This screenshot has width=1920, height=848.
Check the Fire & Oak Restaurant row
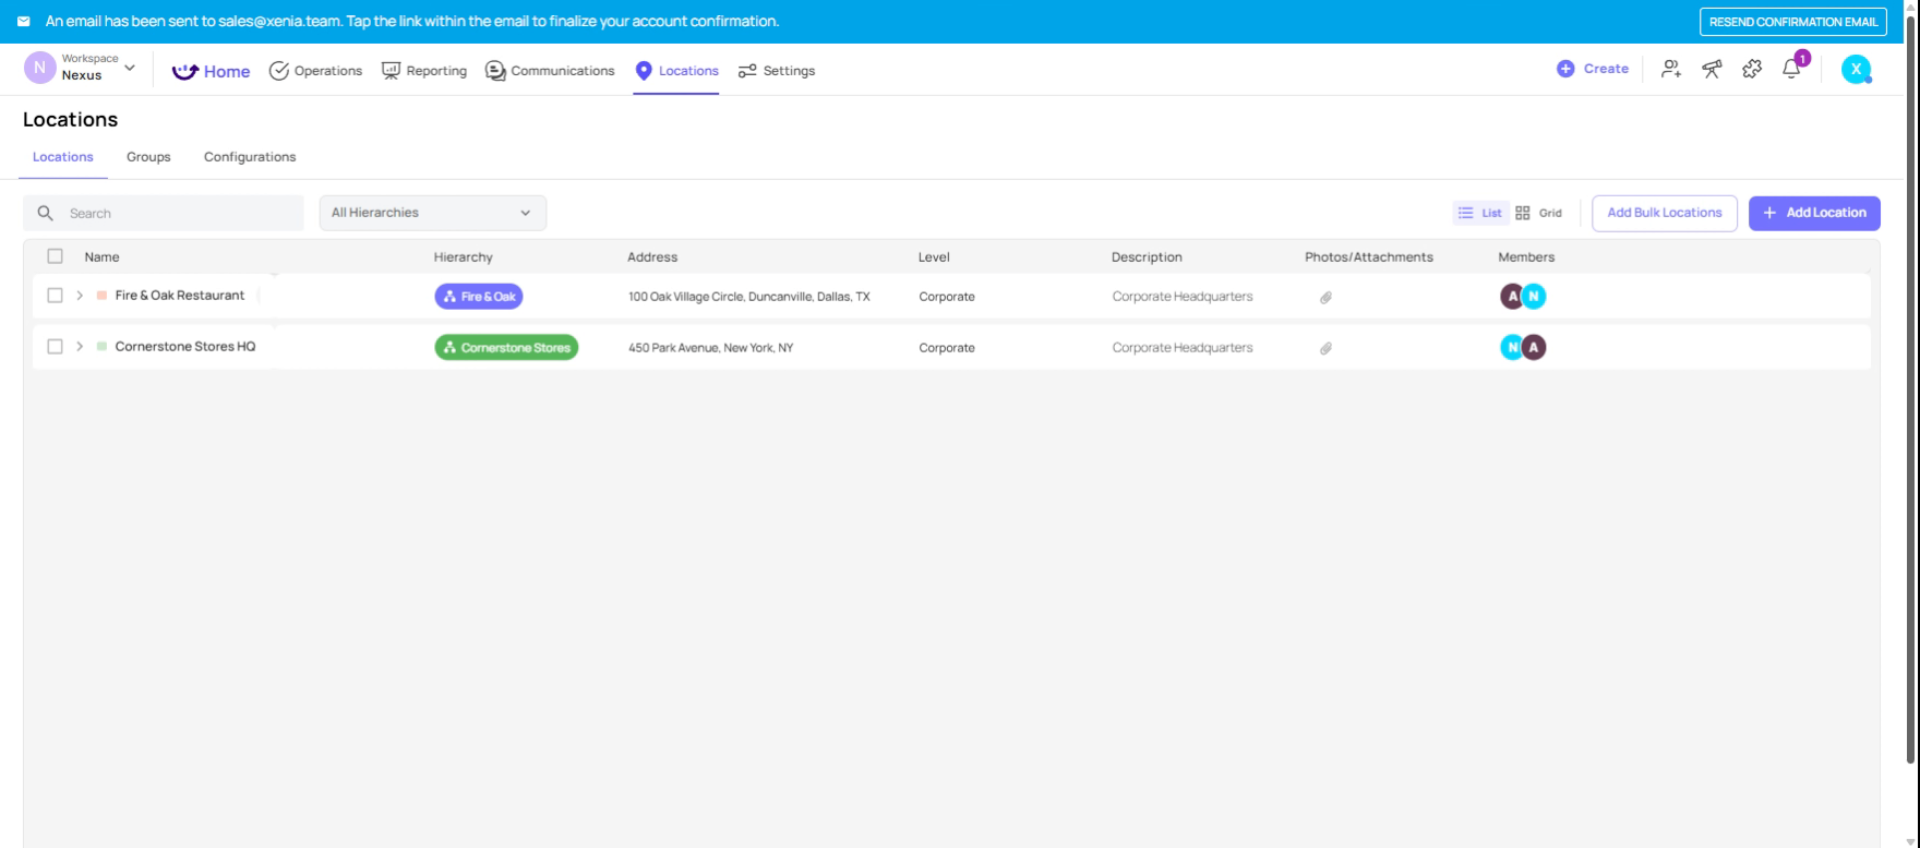point(55,295)
